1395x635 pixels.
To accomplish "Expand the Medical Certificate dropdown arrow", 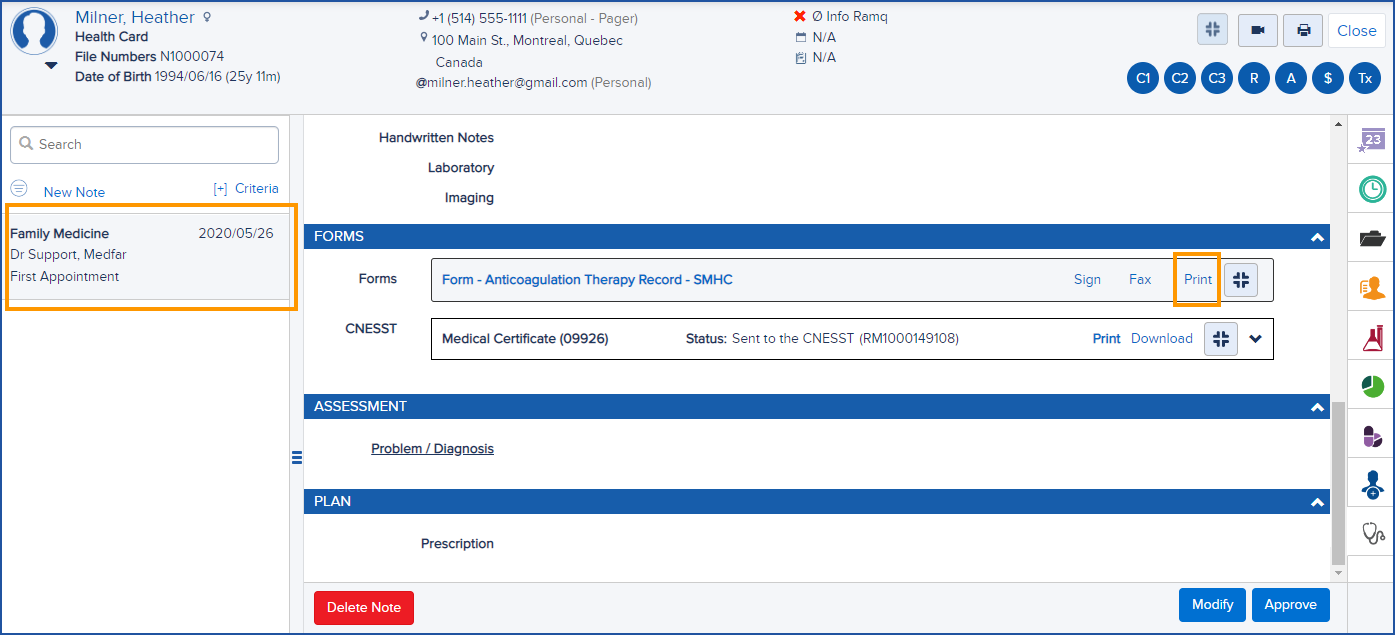I will [1256, 339].
